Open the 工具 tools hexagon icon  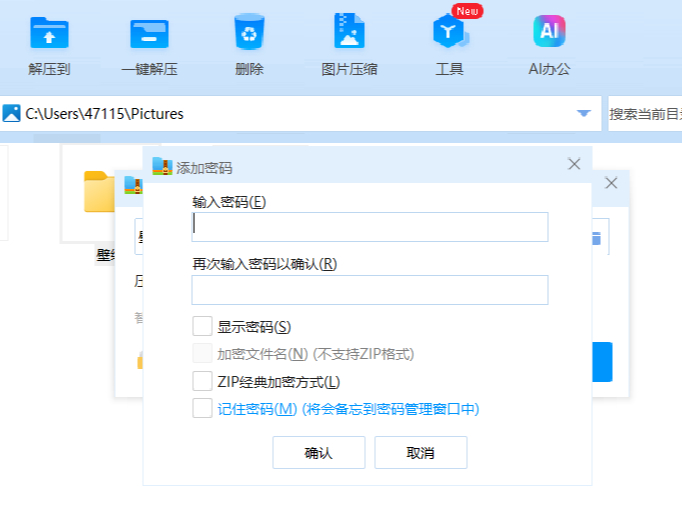(x=450, y=33)
